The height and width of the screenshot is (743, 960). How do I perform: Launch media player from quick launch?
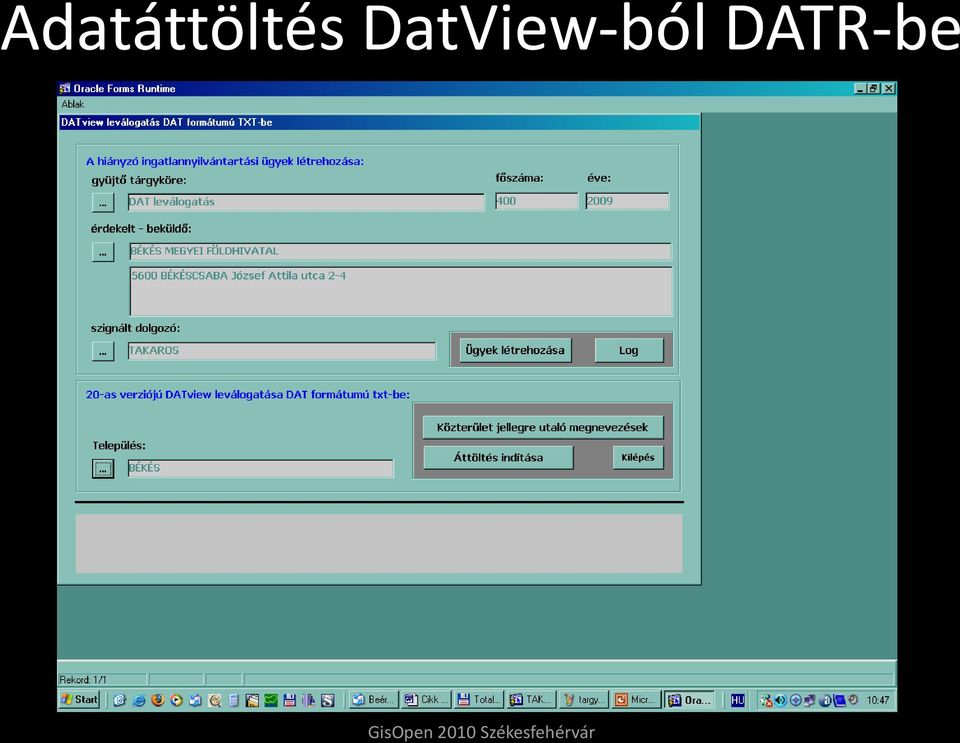coord(177,700)
